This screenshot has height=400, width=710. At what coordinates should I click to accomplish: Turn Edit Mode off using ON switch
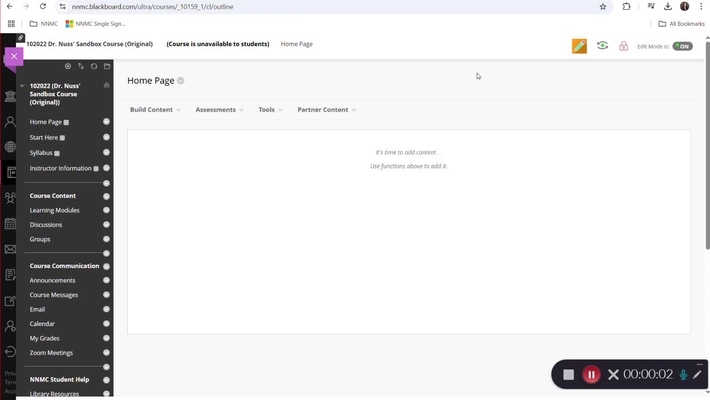(682, 46)
